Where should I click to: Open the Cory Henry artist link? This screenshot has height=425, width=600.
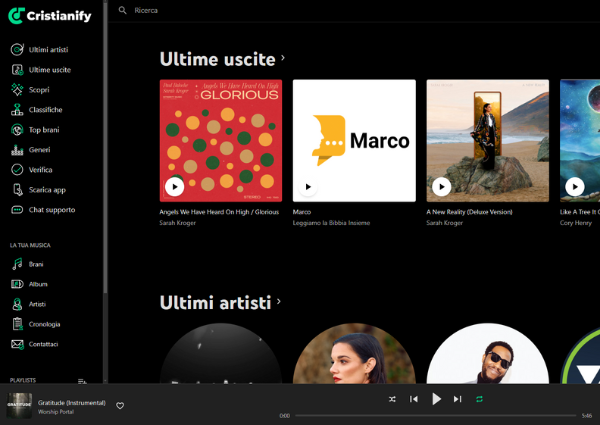tap(576, 223)
